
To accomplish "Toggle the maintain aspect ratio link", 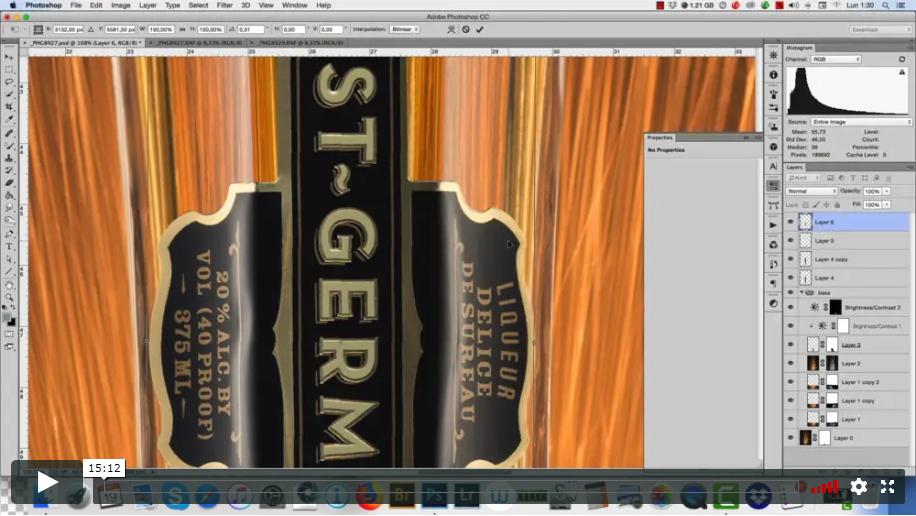I will click(182, 29).
